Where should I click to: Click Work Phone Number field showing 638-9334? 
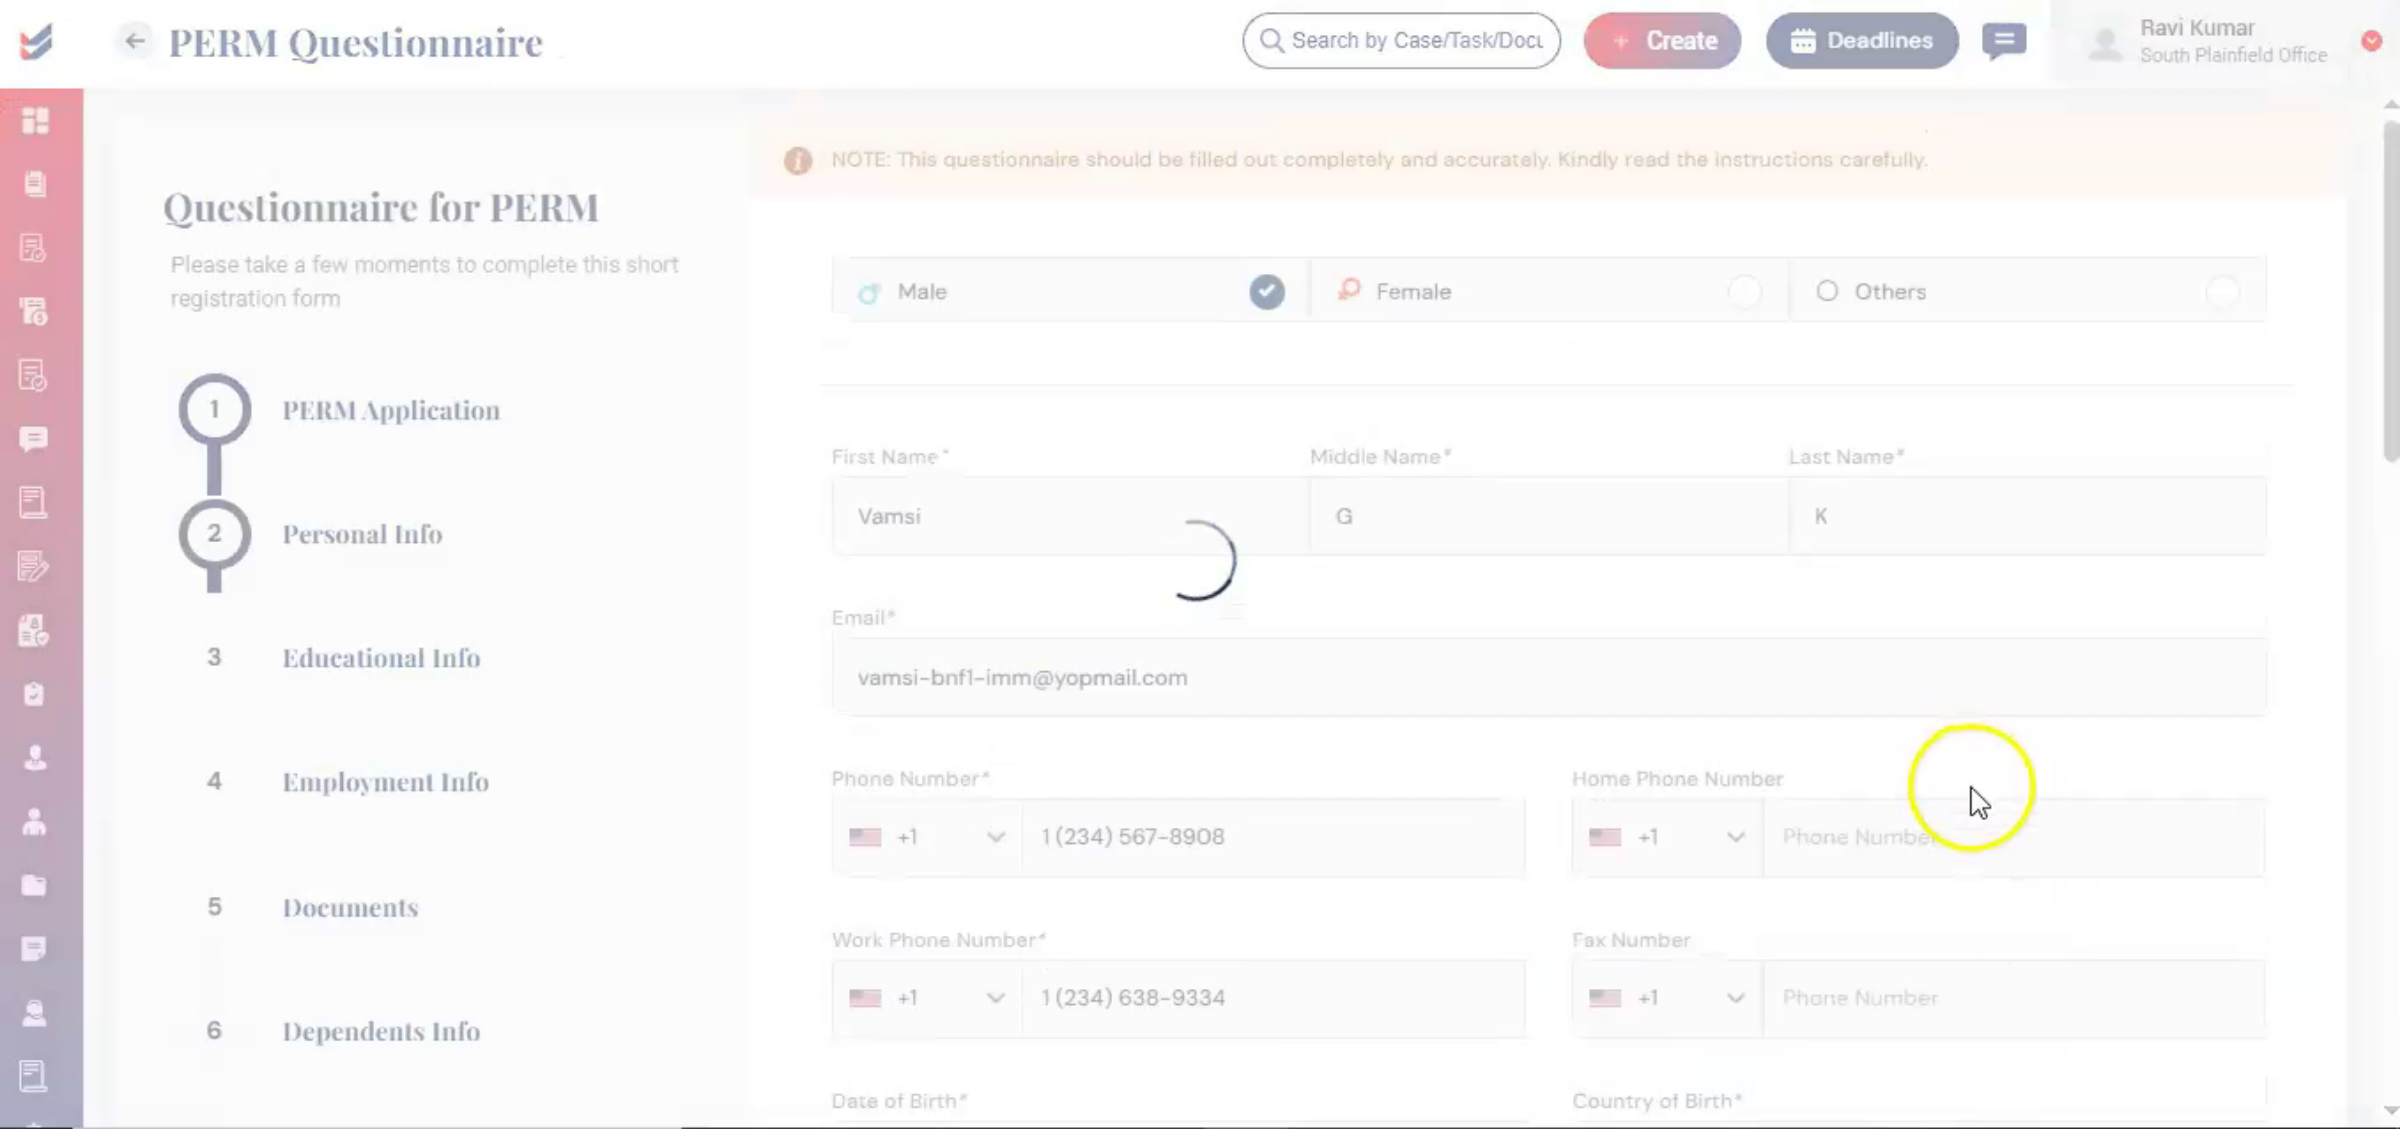[1274, 998]
